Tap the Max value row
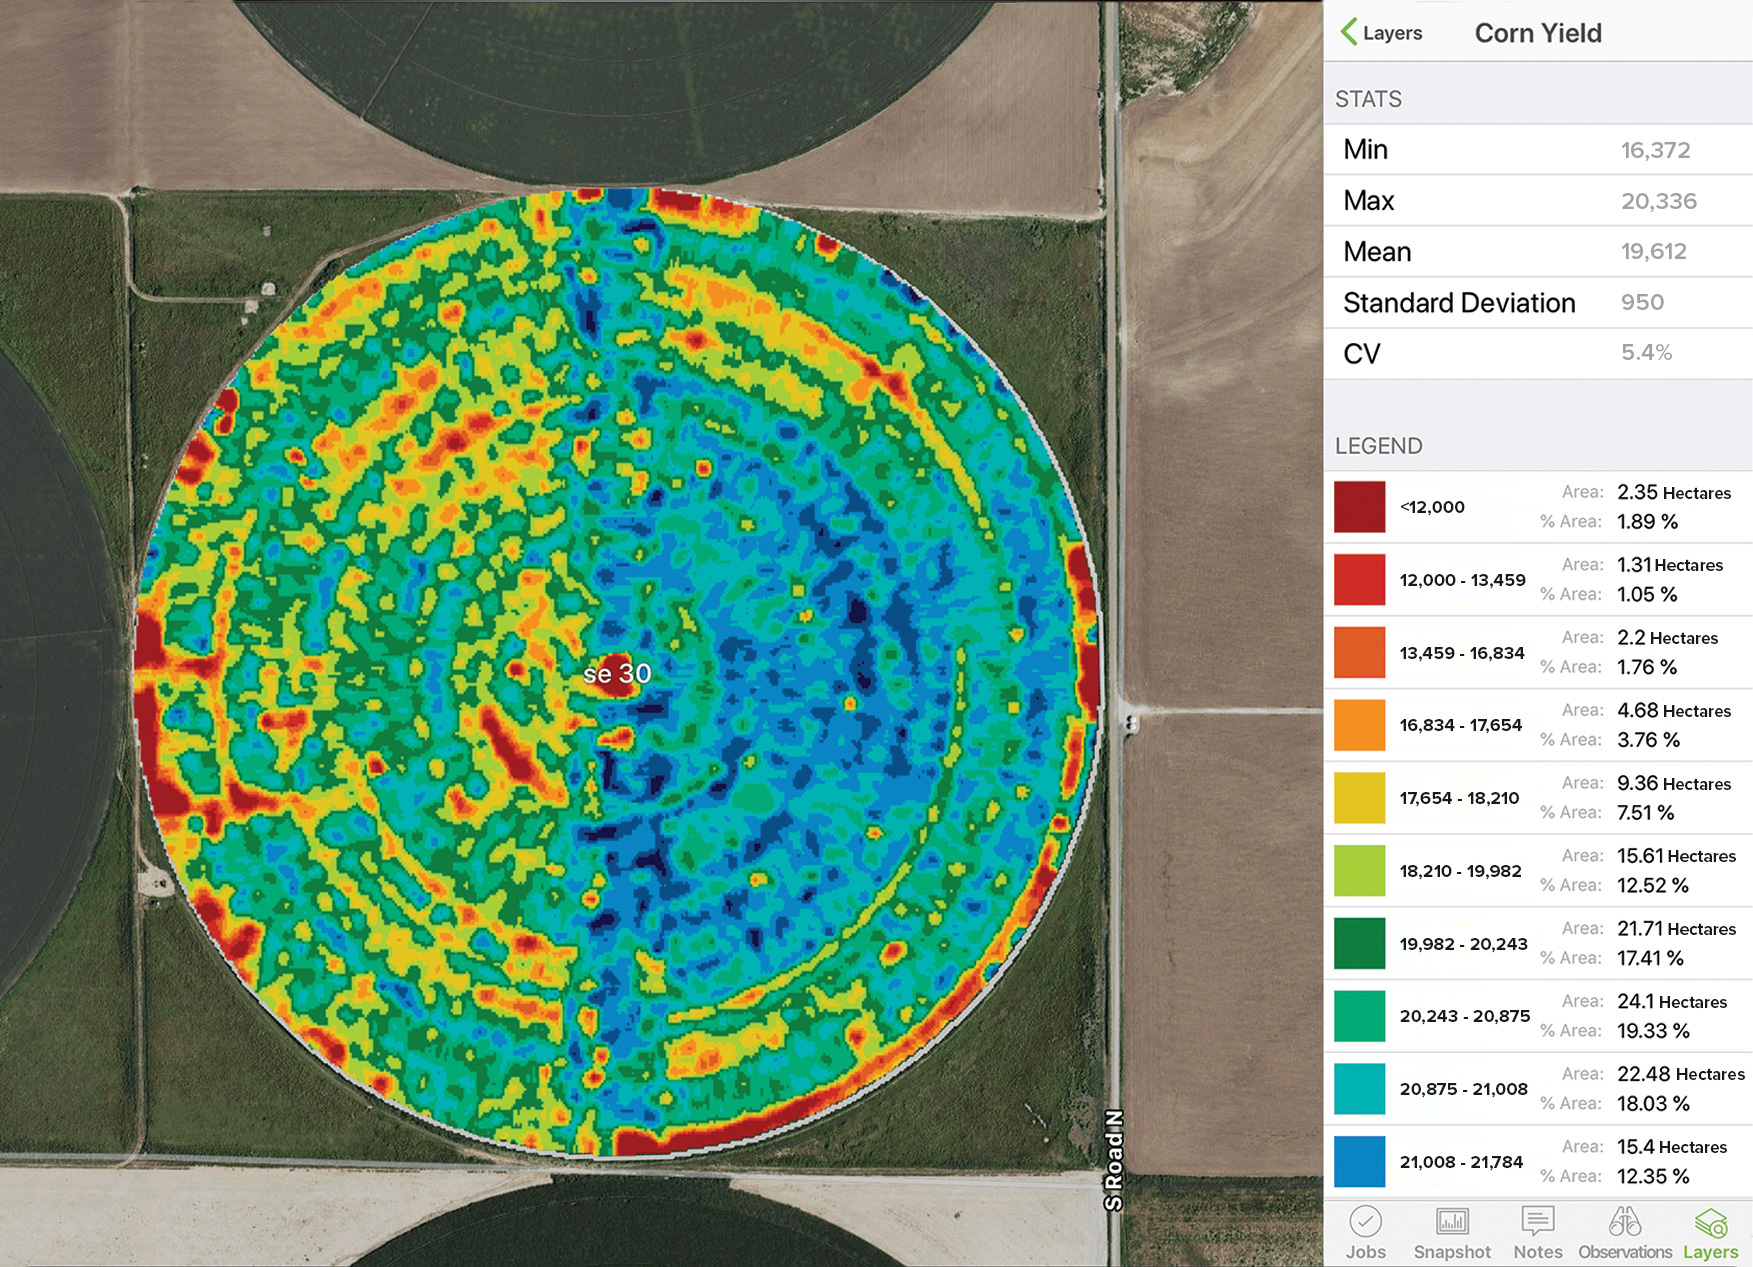 point(1537,201)
